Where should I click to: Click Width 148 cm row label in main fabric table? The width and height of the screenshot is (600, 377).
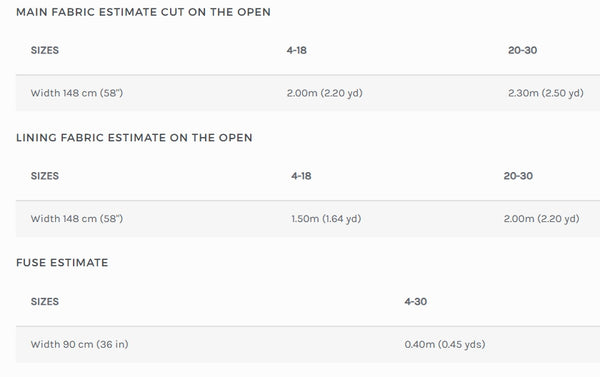click(77, 93)
